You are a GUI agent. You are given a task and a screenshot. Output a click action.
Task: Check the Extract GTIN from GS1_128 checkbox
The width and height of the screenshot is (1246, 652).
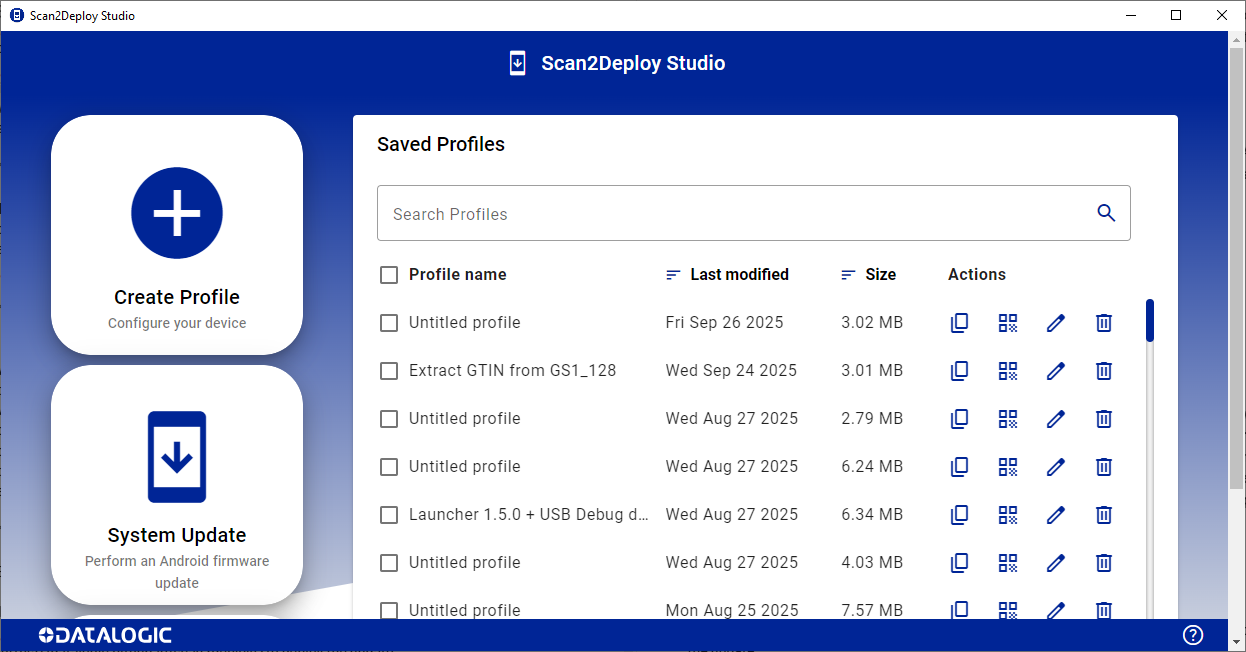click(389, 371)
